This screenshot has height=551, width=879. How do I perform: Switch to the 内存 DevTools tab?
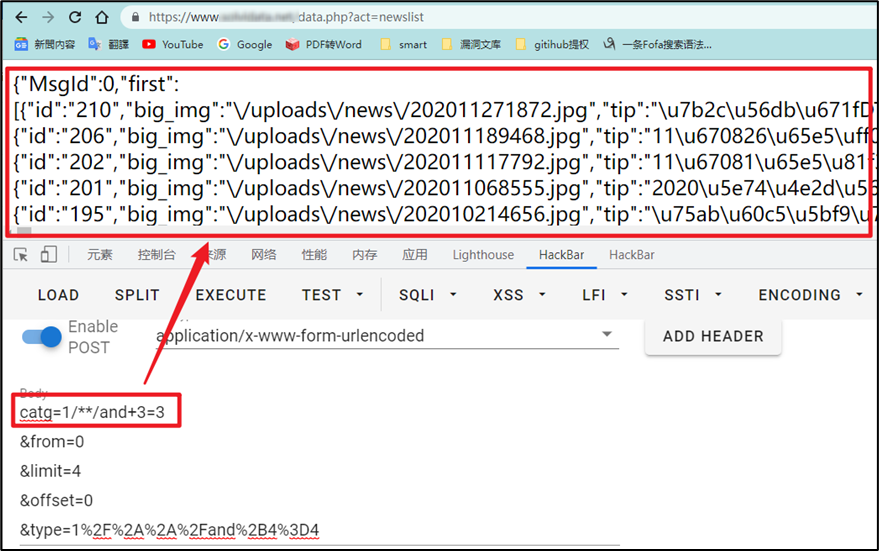364,255
